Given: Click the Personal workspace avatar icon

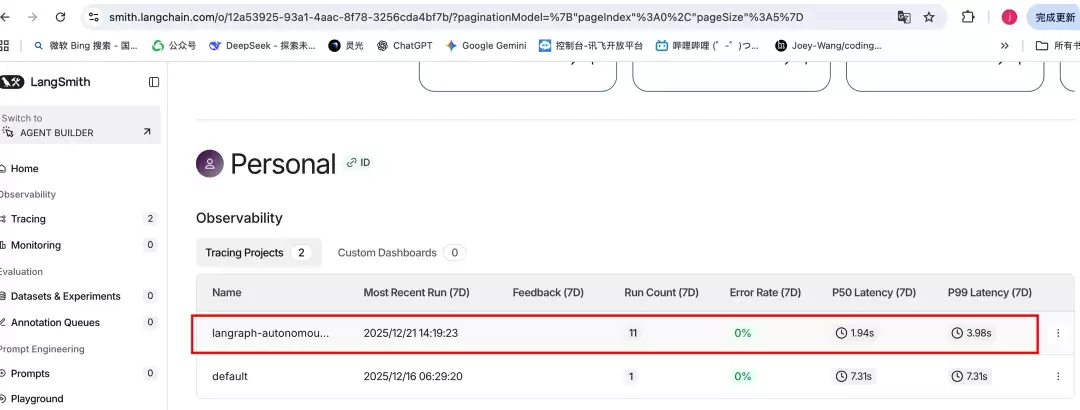Looking at the screenshot, I should click(209, 163).
